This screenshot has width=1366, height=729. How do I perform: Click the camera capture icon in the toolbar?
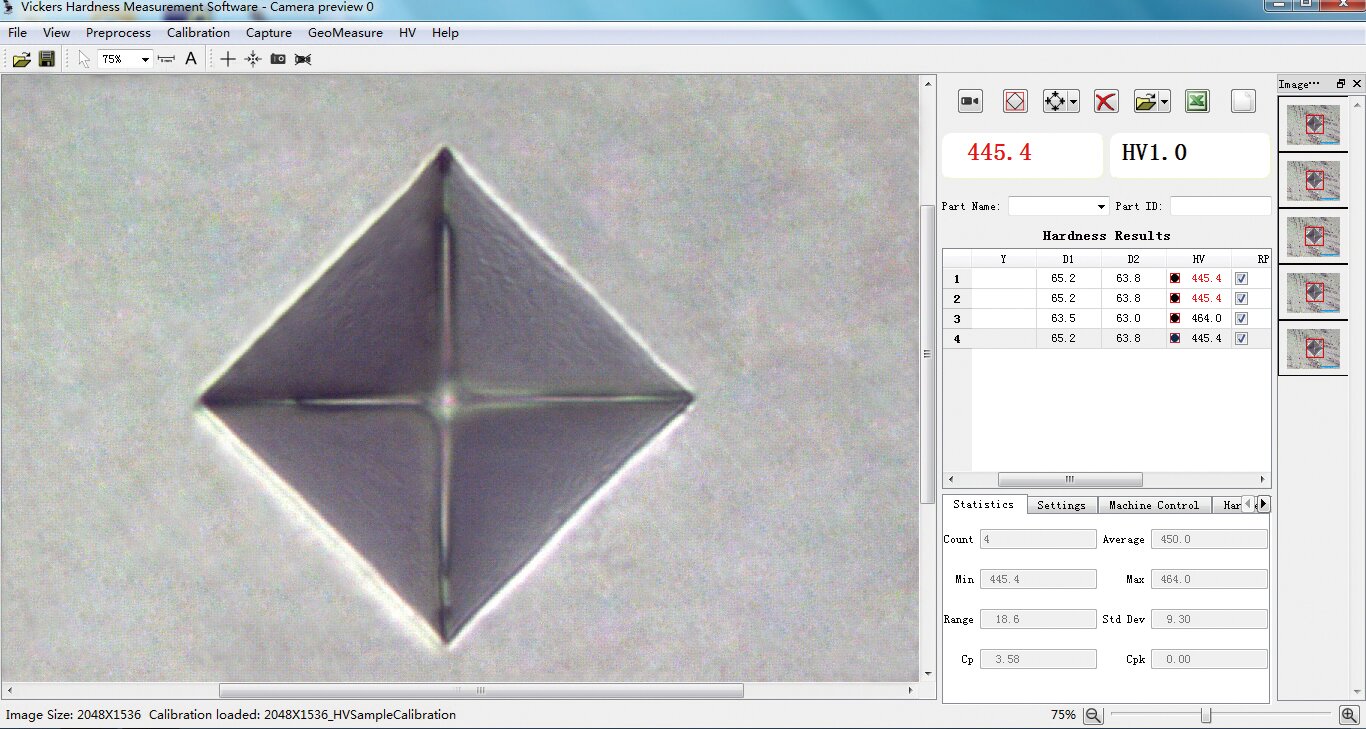pos(278,59)
